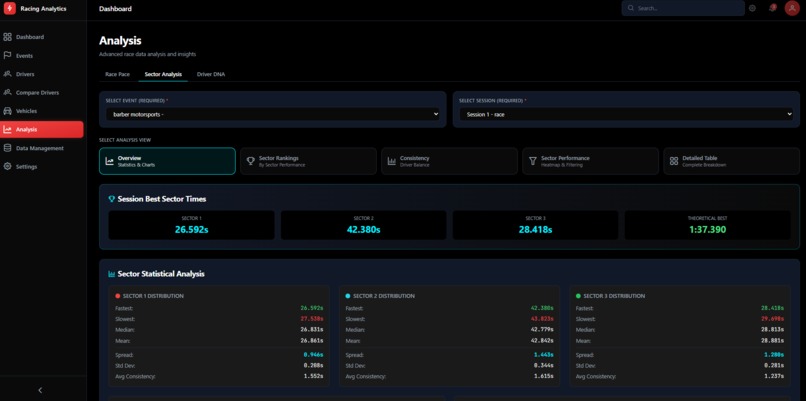Click trophy icon beside Session Best Sector Times
806x401 pixels.
tap(112, 199)
